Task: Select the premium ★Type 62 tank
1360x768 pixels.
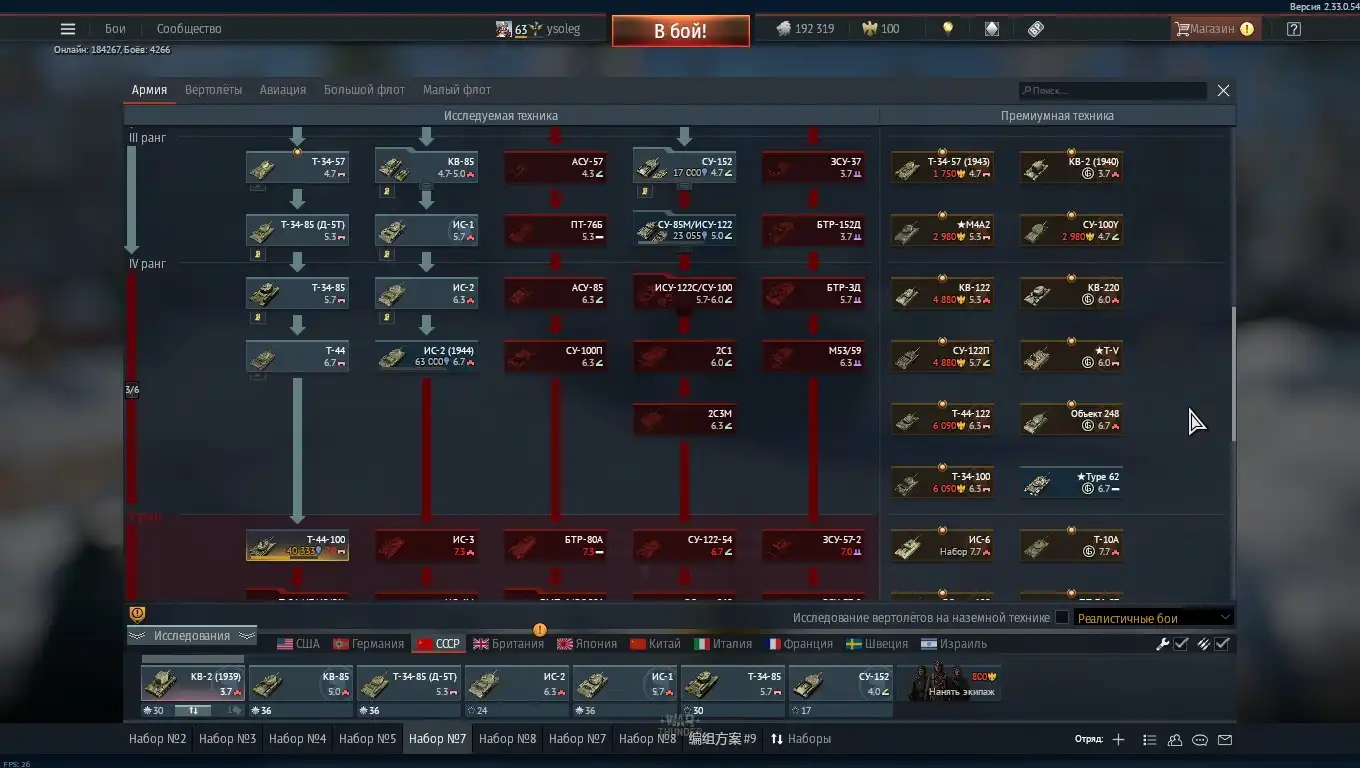Action: click(x=1071, y=482)
